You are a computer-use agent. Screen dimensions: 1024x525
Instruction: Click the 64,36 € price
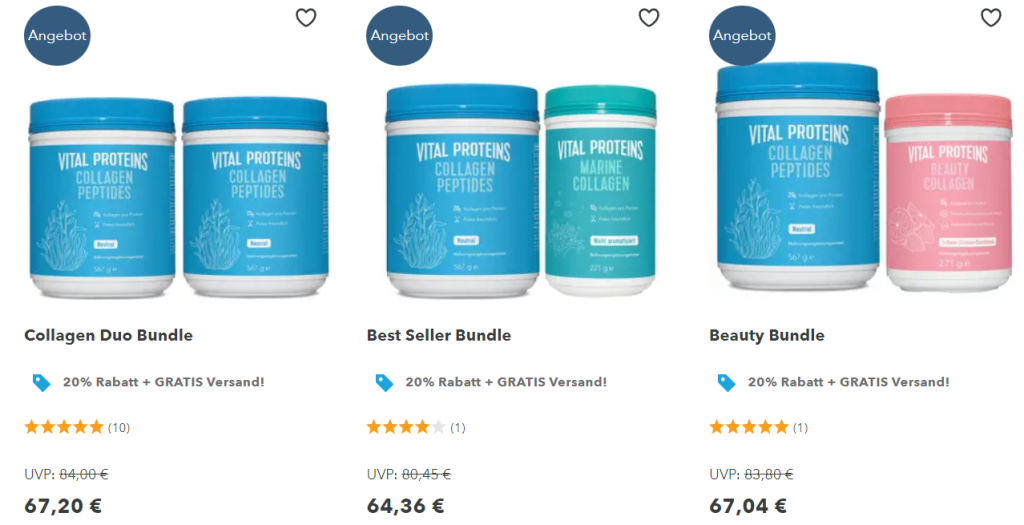[x=406, y=506]
